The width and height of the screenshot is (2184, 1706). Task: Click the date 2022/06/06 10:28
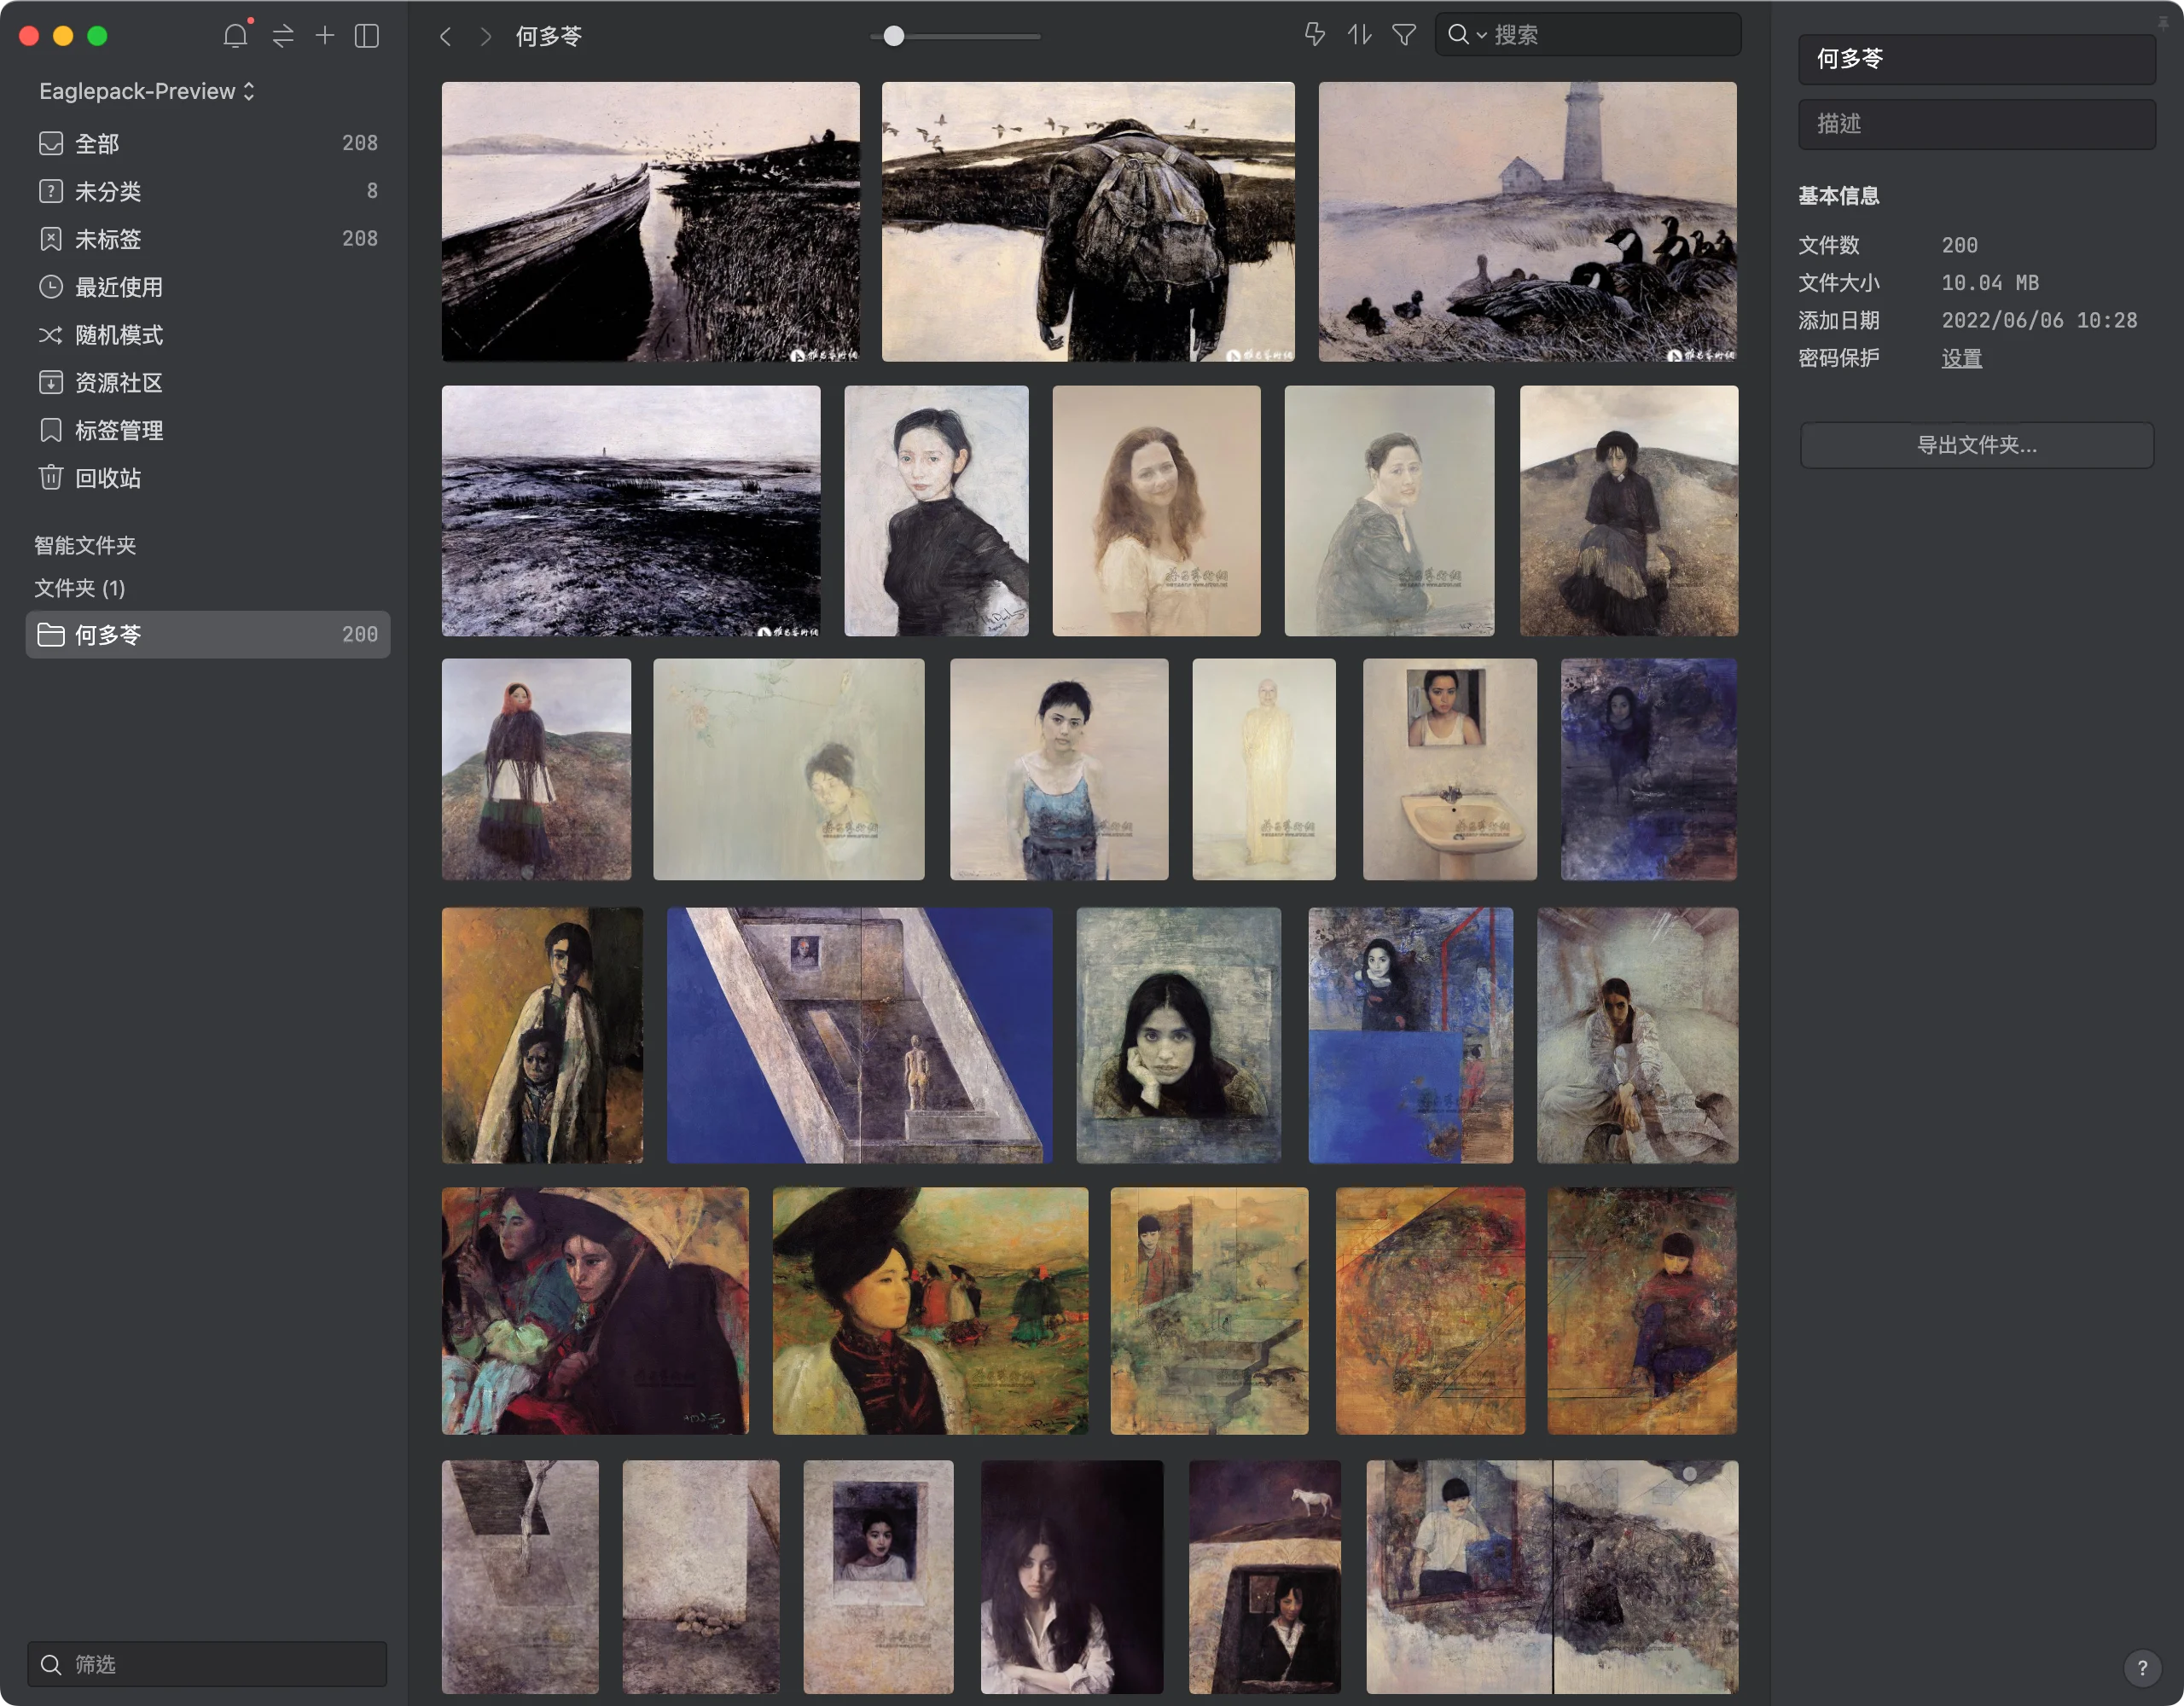(2039, 320)
